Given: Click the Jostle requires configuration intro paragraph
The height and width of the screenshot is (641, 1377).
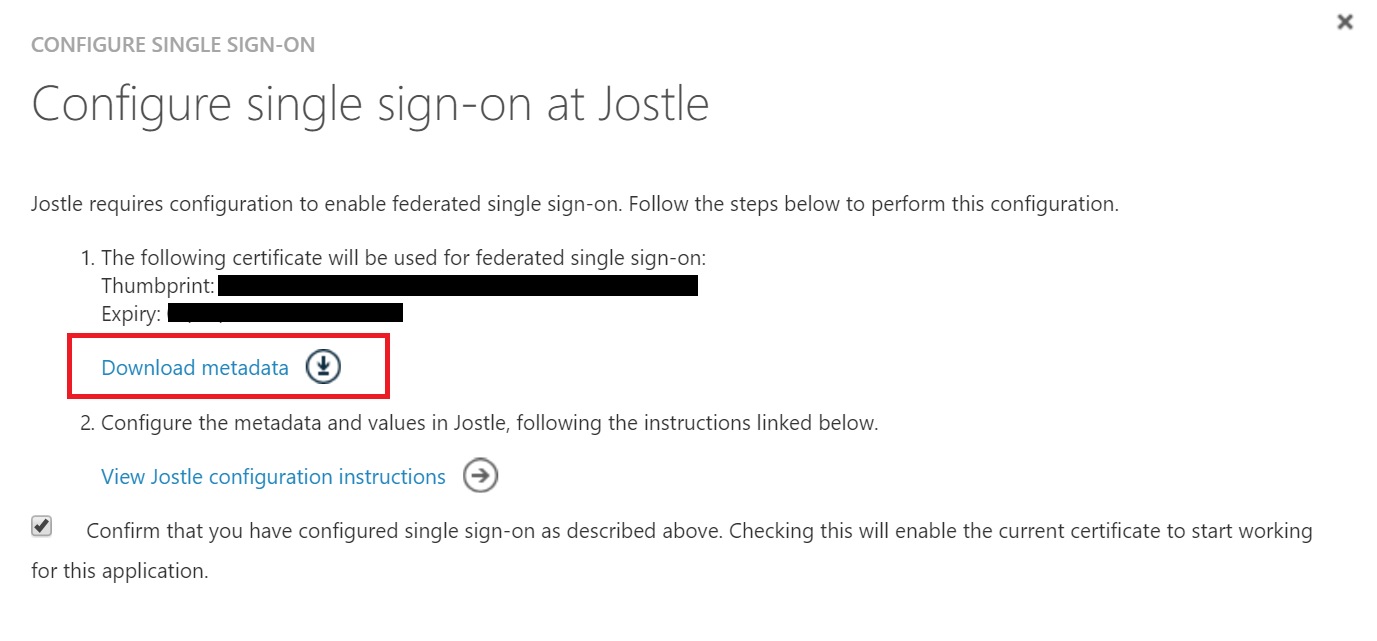Looking at the screenshot, I should pos(575,204).
